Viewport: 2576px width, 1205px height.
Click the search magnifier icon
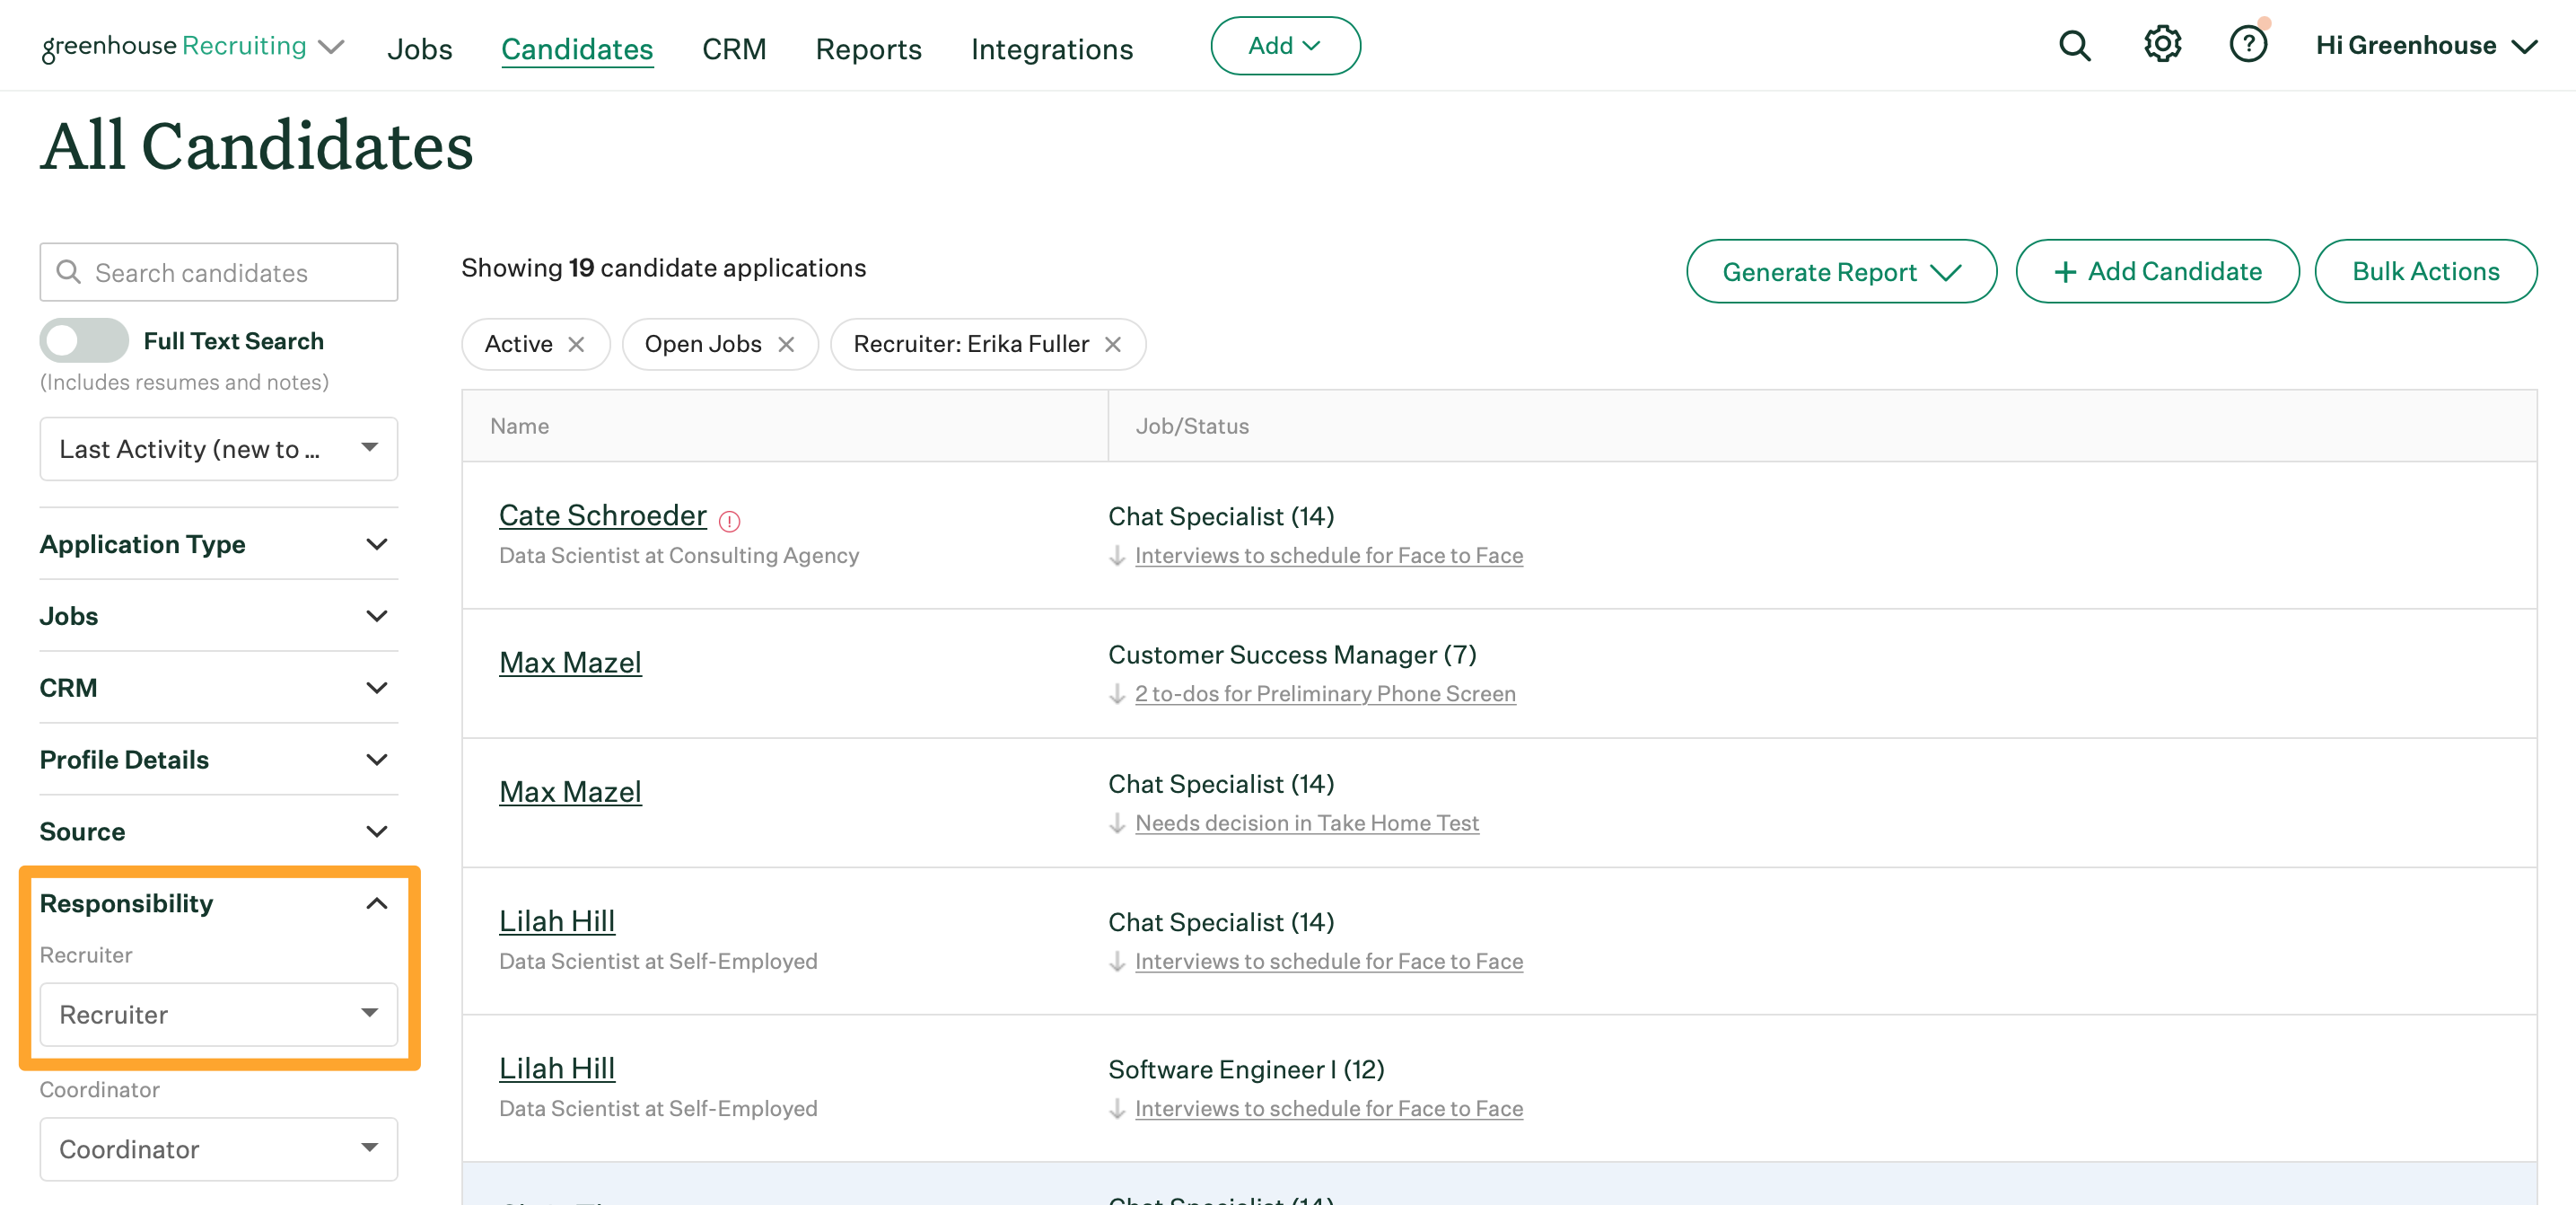coord(2075,44)
